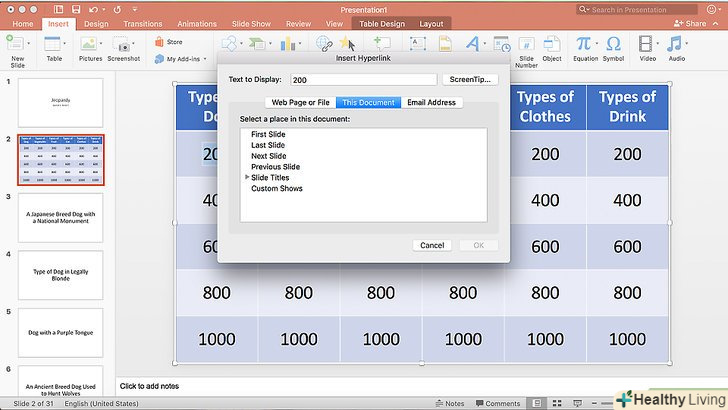
Task: Open the Pictures insert tool
Action: point(91,44)
